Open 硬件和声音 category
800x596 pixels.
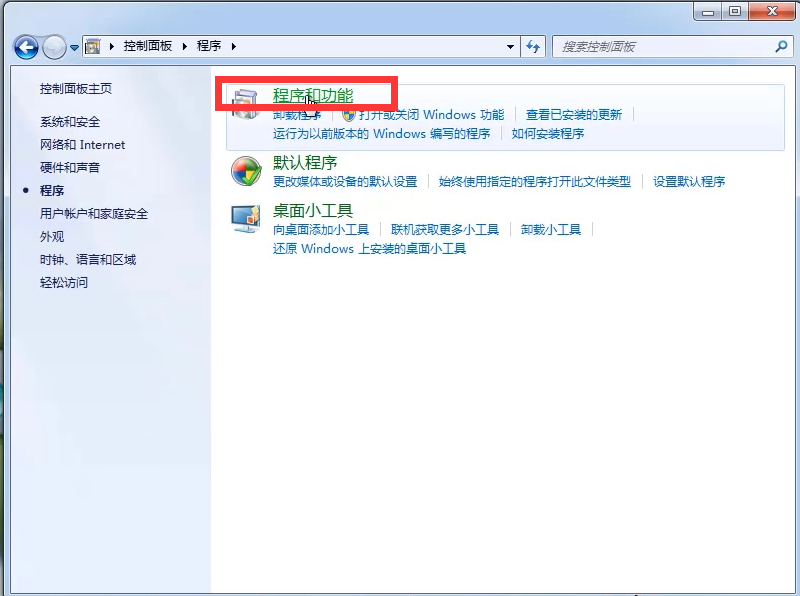coord(70,168)
